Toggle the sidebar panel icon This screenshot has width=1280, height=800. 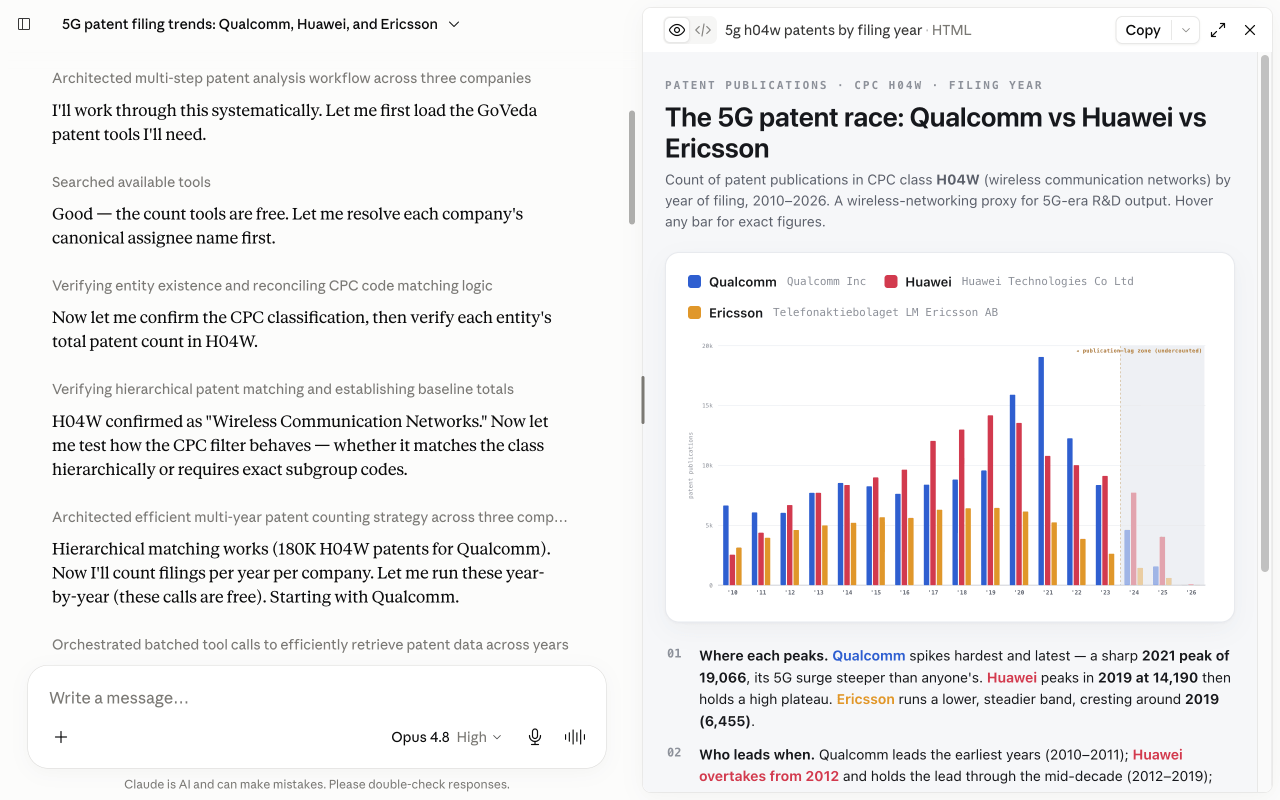pyautogui.click(x=25, y=24)
